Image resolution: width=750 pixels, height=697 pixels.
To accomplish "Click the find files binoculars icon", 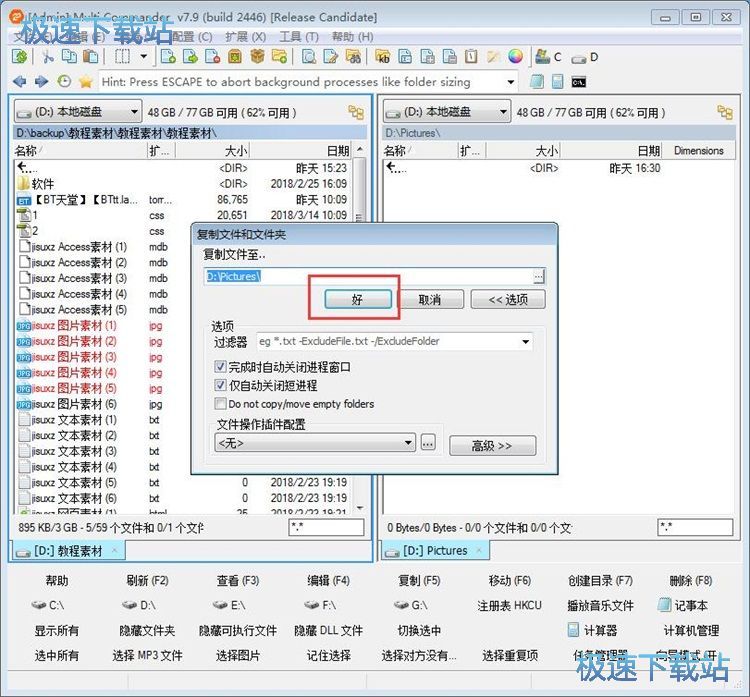I will pyautogui.click(x=353, y=57).
